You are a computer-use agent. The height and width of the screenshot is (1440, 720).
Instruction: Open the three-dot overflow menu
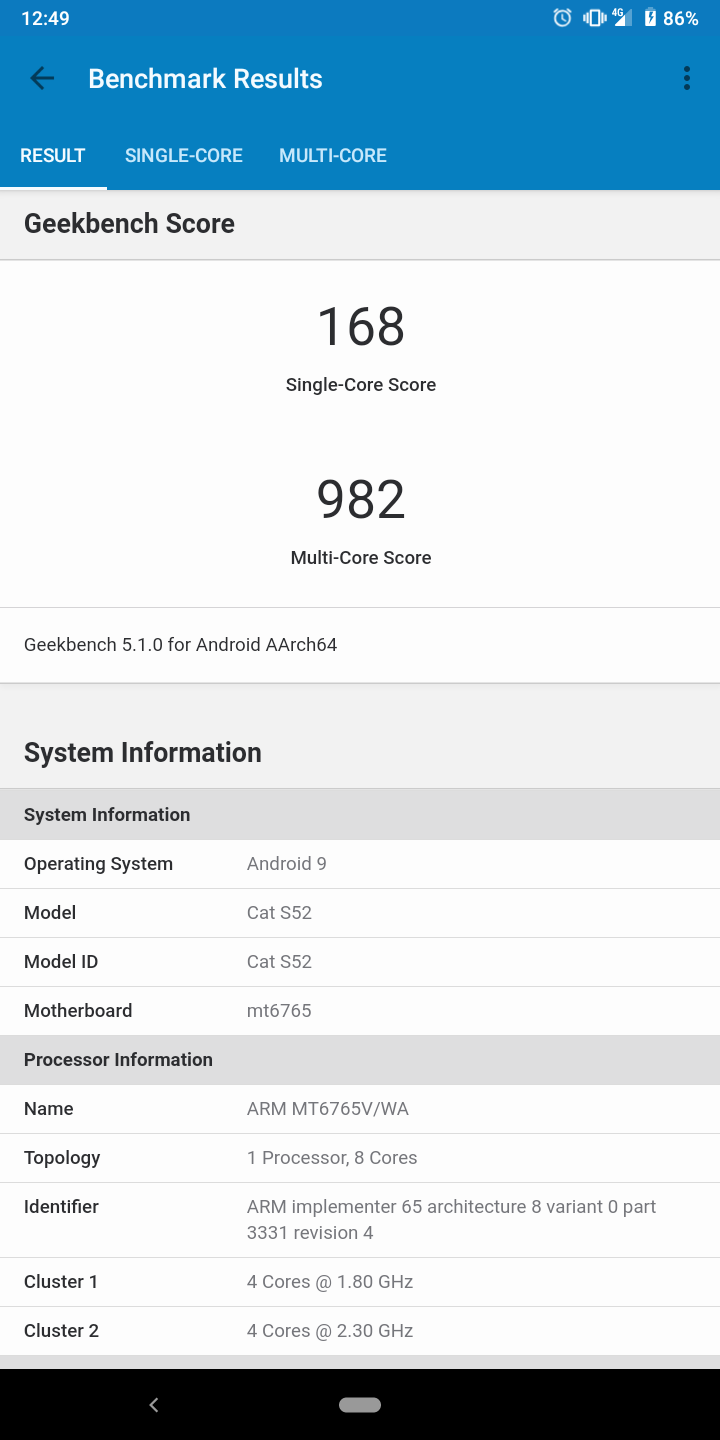click(686, 78)
